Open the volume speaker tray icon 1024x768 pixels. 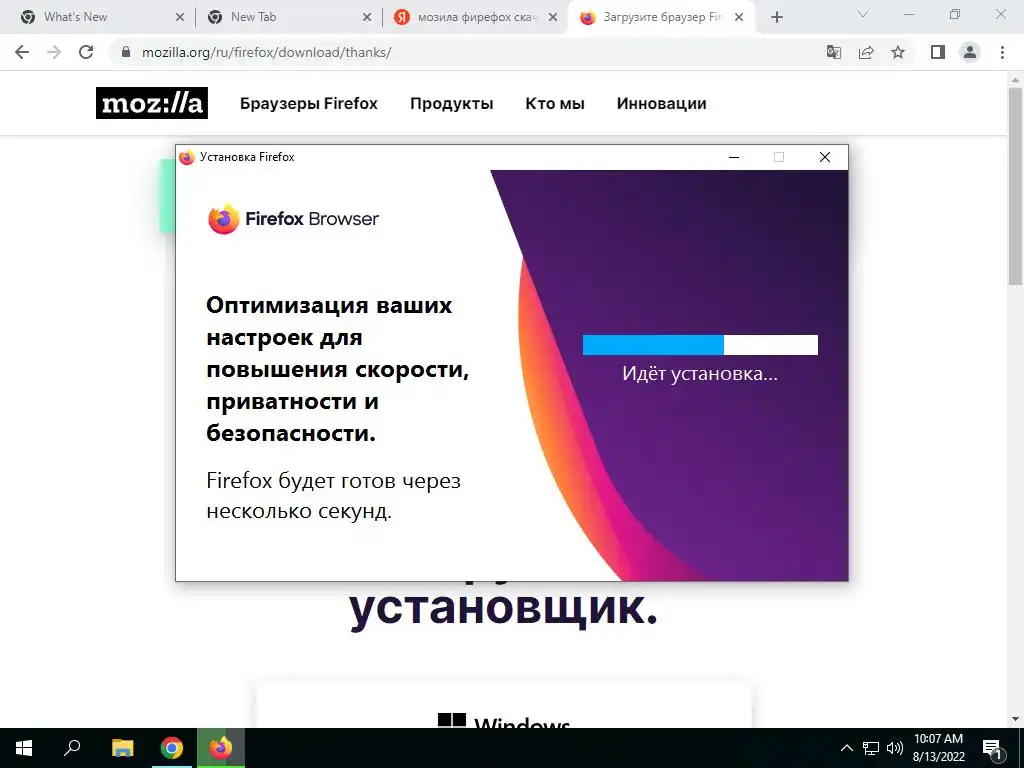pos(895,748)
